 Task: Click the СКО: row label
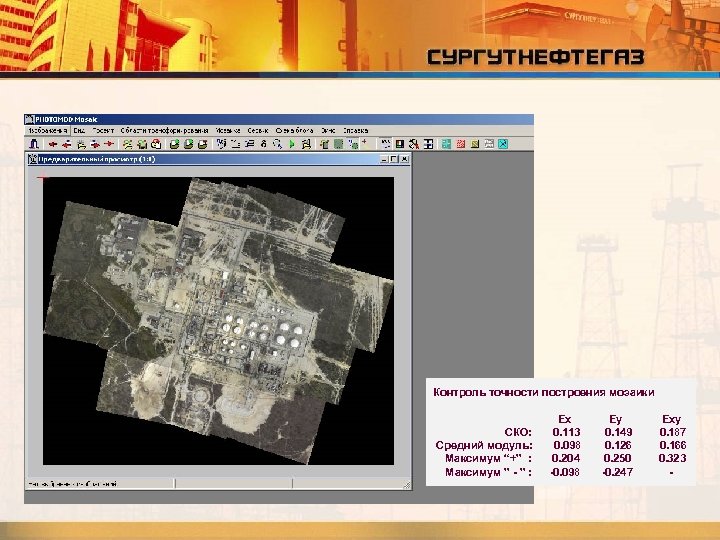[518, 432]
